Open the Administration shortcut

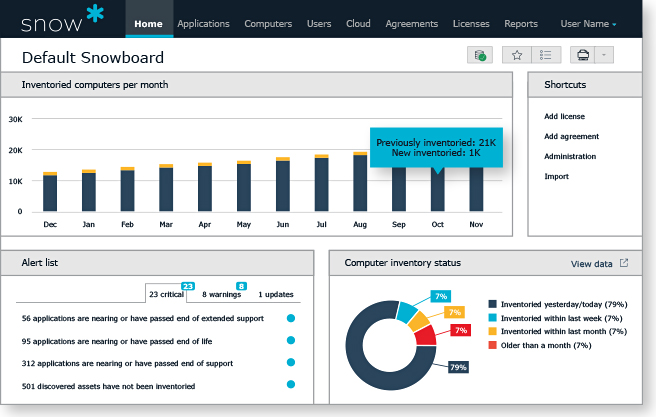[x=570, y=157]
